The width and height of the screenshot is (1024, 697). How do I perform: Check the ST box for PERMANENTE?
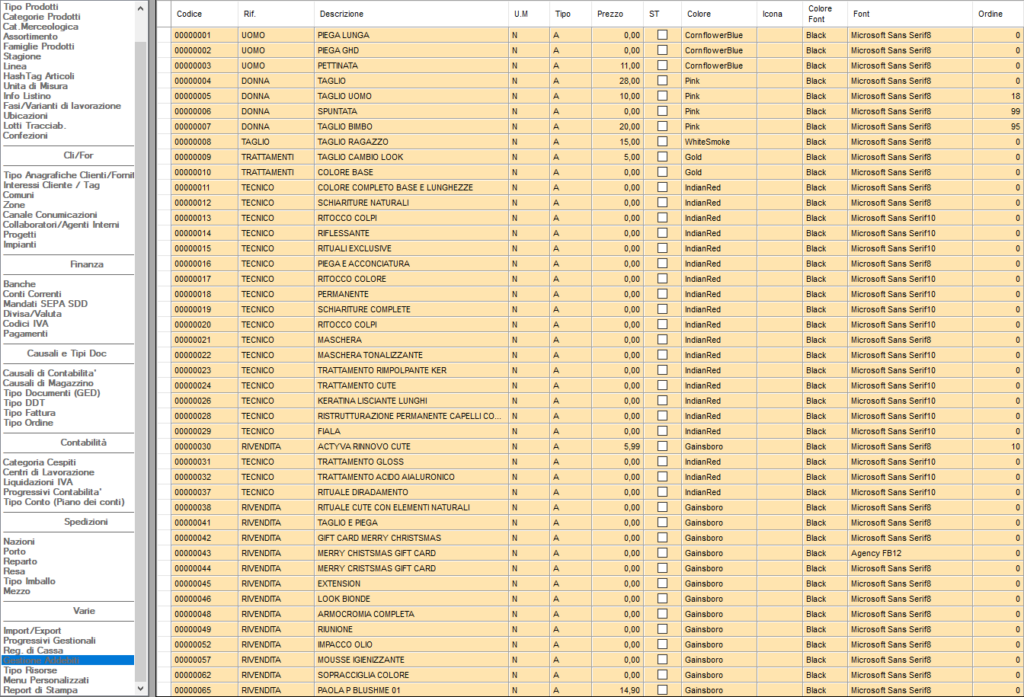tap(662, 294)
